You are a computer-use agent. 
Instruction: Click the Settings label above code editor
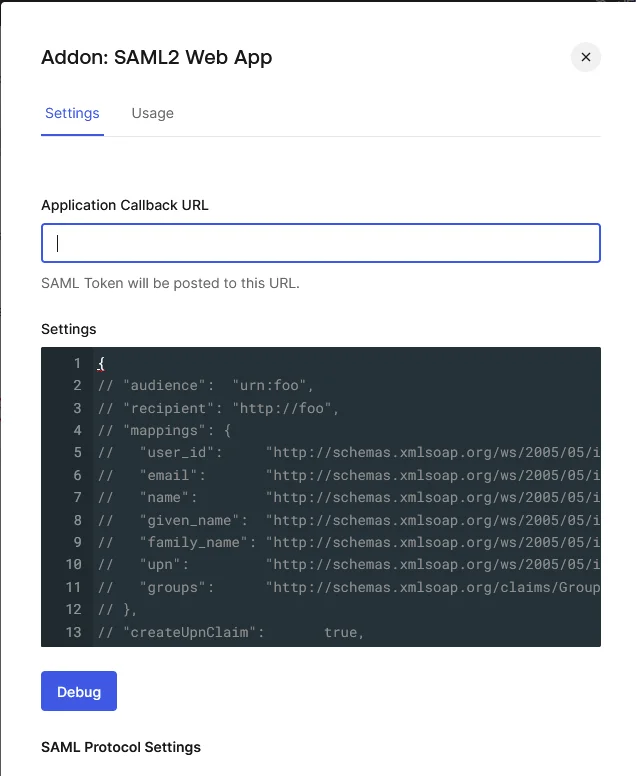tap(69, 329)
